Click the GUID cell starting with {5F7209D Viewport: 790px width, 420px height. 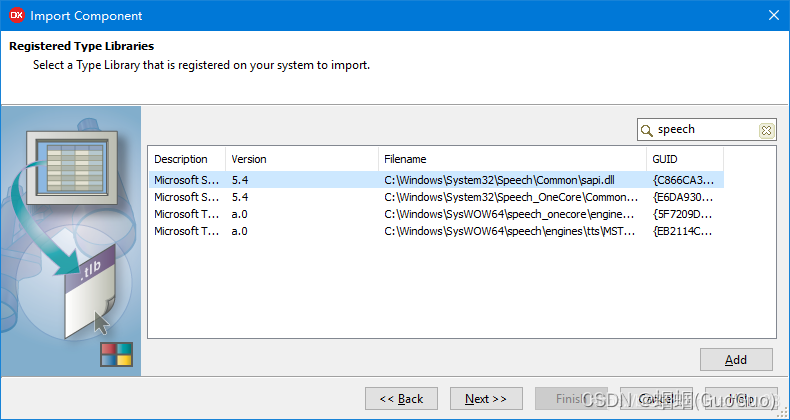[x=683, y=214]
